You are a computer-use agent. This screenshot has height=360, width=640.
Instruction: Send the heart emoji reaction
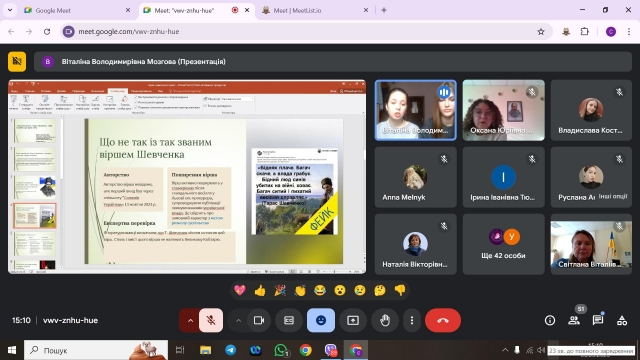tap(240, 291)
